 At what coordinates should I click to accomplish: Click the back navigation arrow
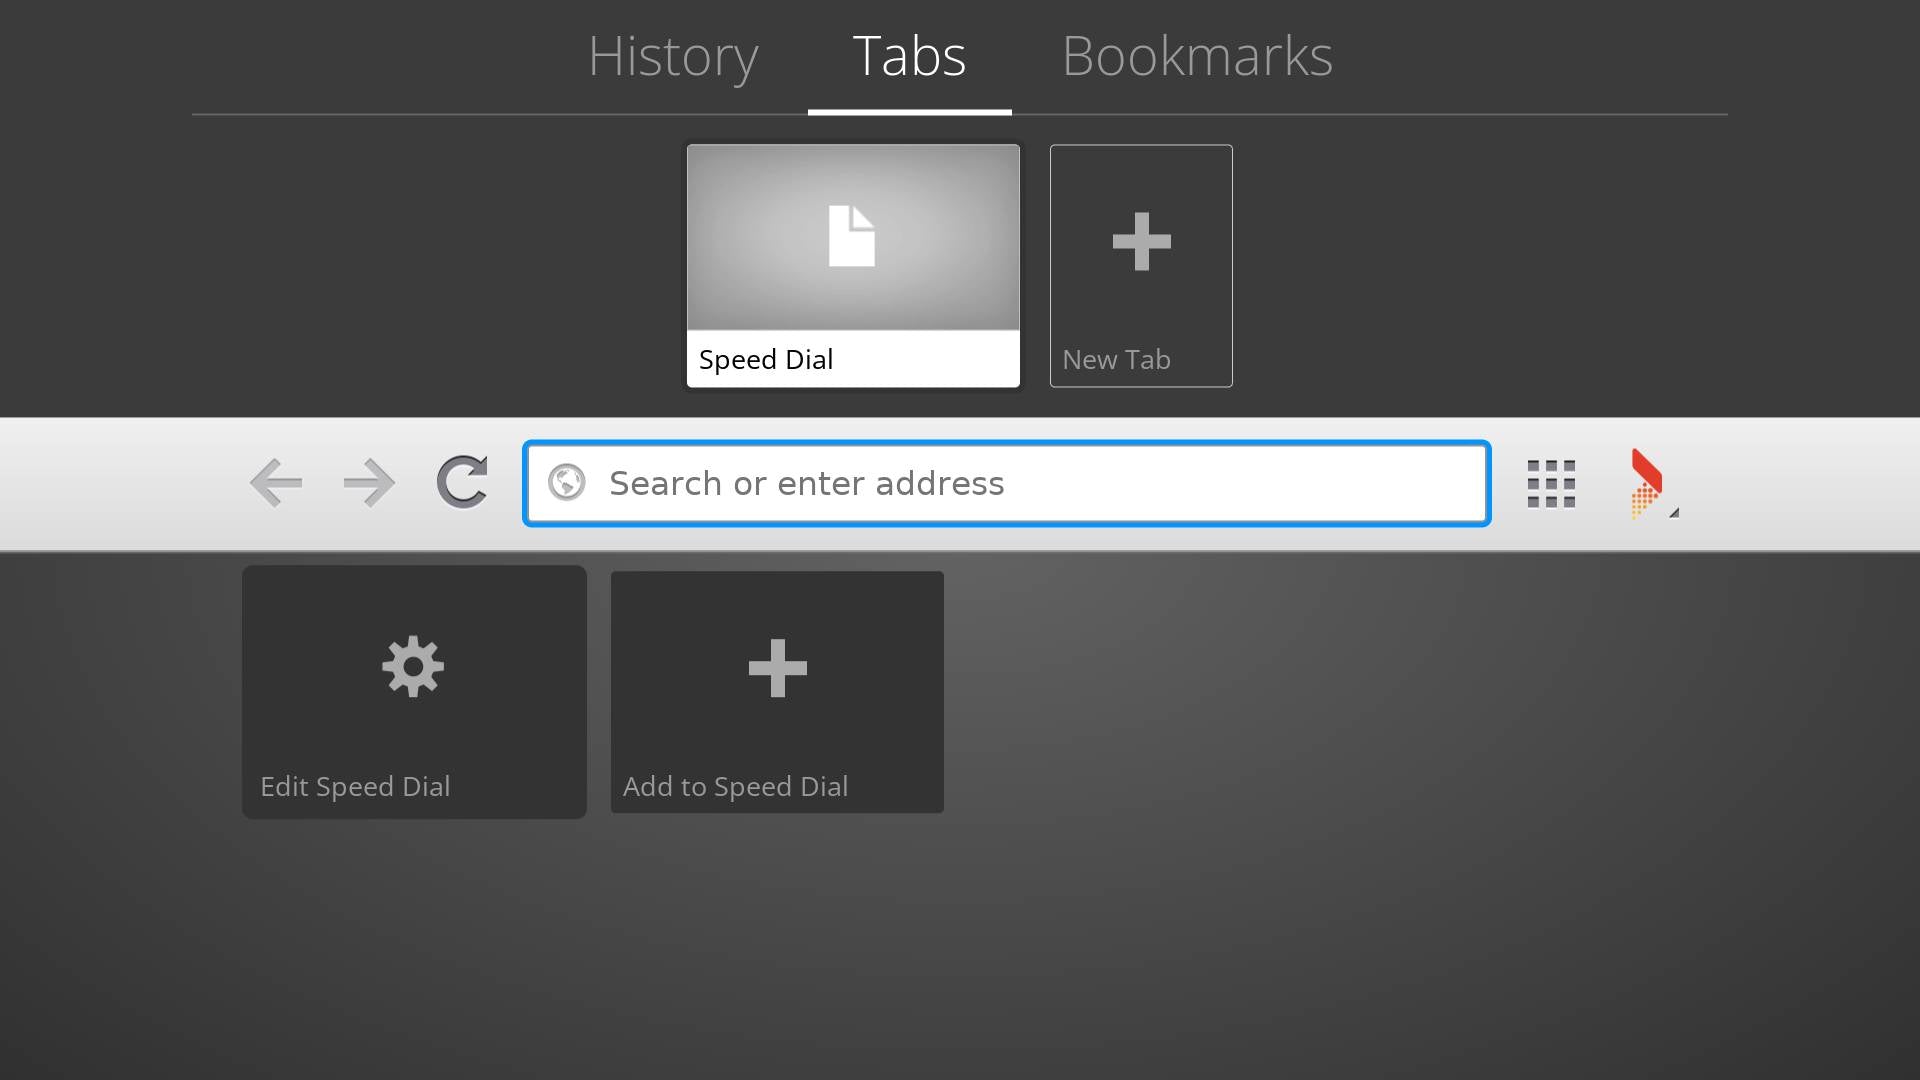click(276, 483)
